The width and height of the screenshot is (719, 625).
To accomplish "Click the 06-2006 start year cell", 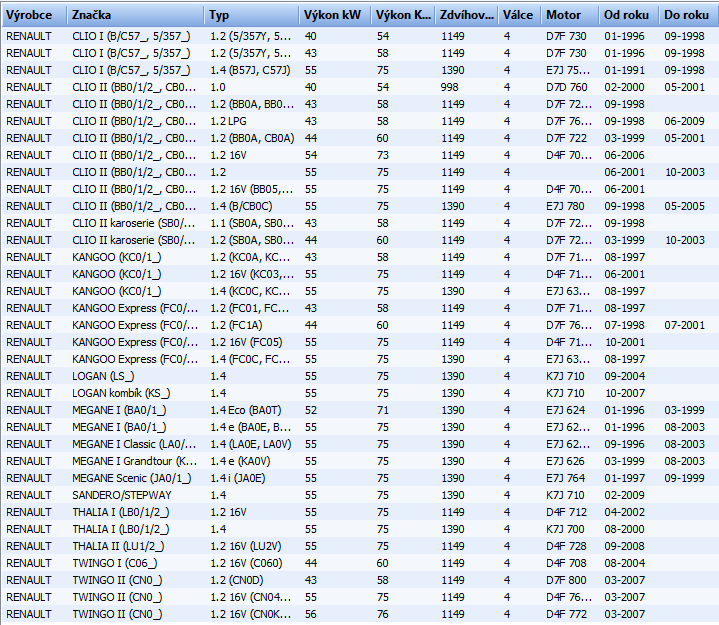I will 625,155.
